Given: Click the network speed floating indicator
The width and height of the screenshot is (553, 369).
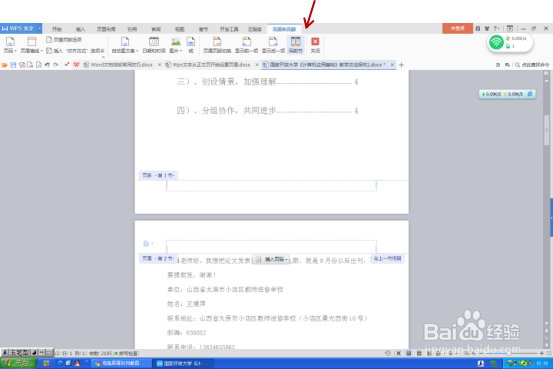Looking at the screenshot, I should pyautogui.click(x=507, y=94).
